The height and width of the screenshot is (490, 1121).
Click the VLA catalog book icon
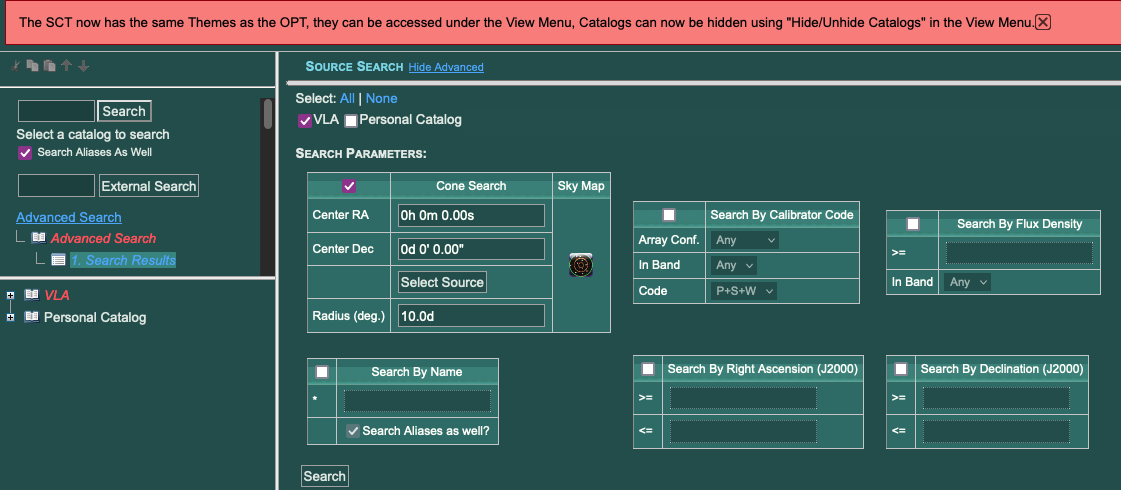pyautogui.click(x=31, y=295)
